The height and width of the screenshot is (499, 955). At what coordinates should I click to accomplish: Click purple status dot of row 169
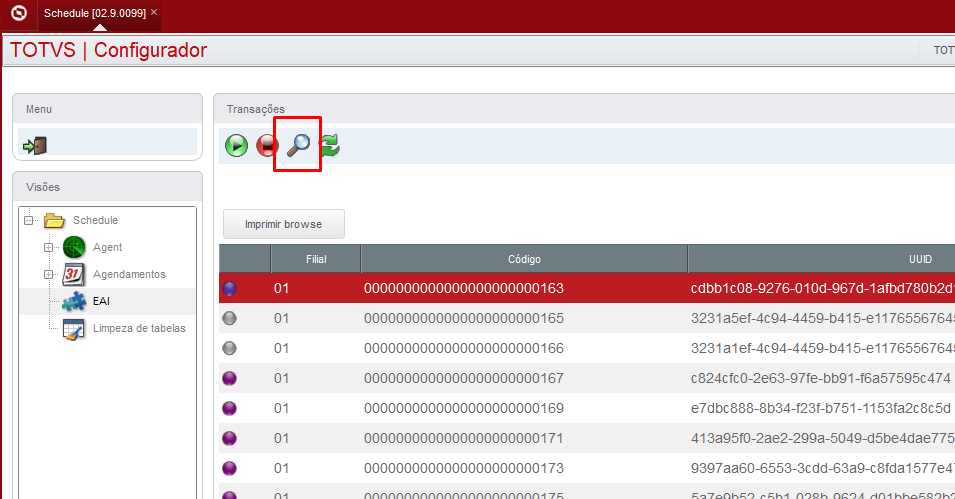click(230, 408)
